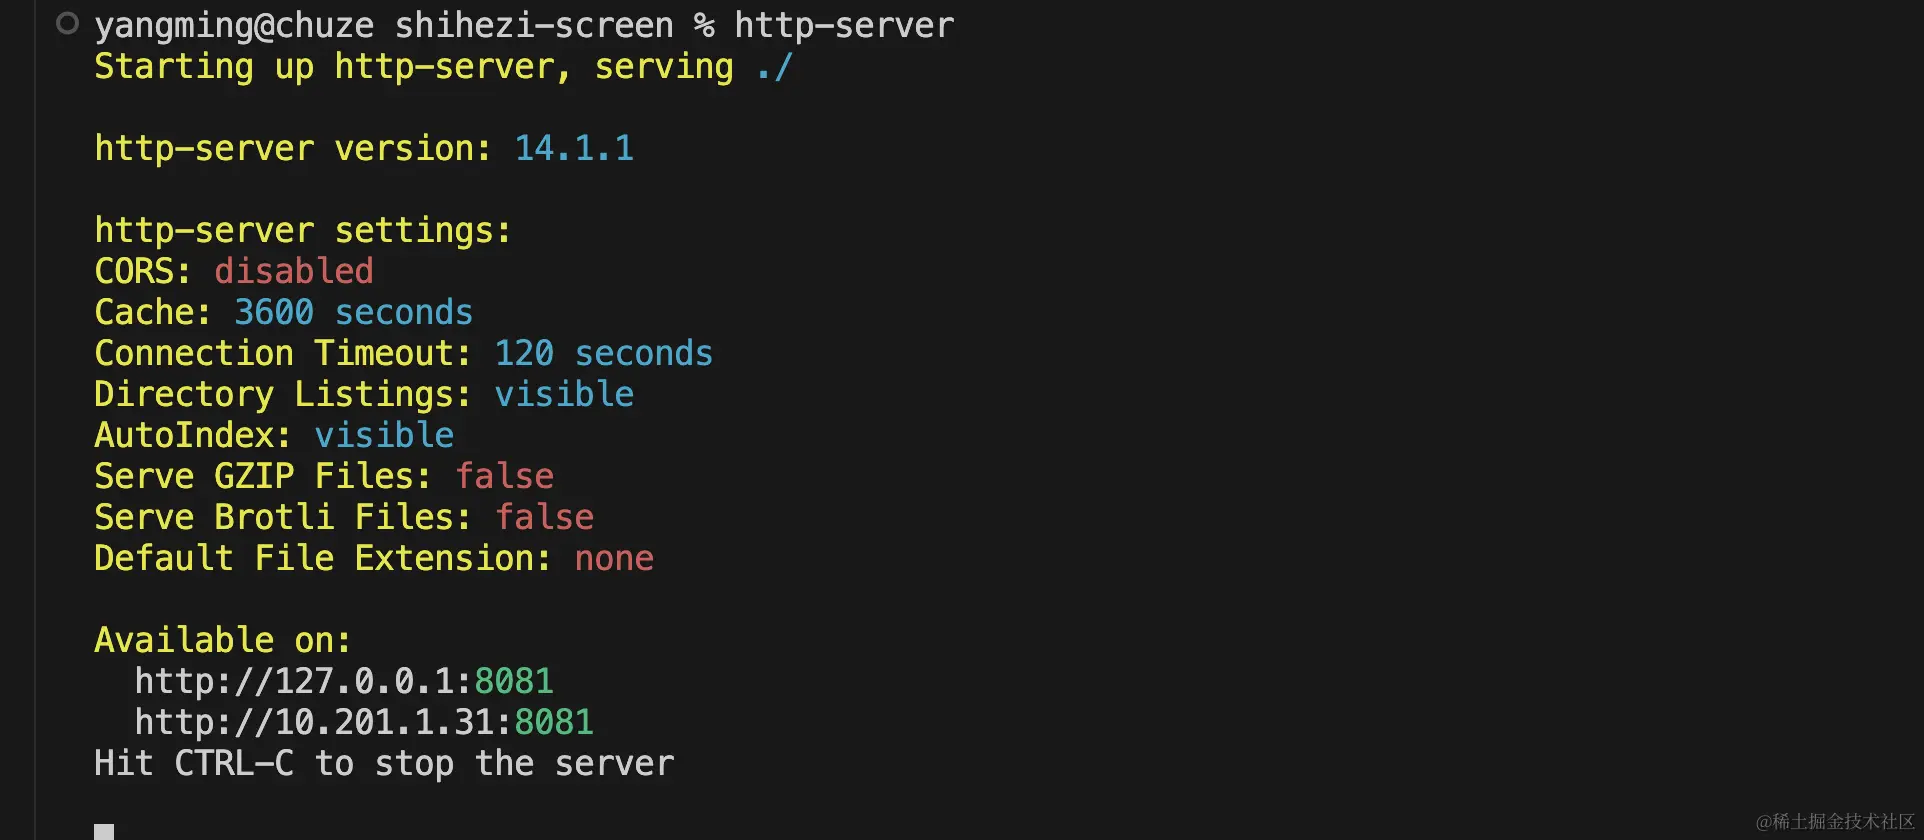Click the http-server command text
The height and width of the screenshot is (840, 1924).
click(844, 25)
